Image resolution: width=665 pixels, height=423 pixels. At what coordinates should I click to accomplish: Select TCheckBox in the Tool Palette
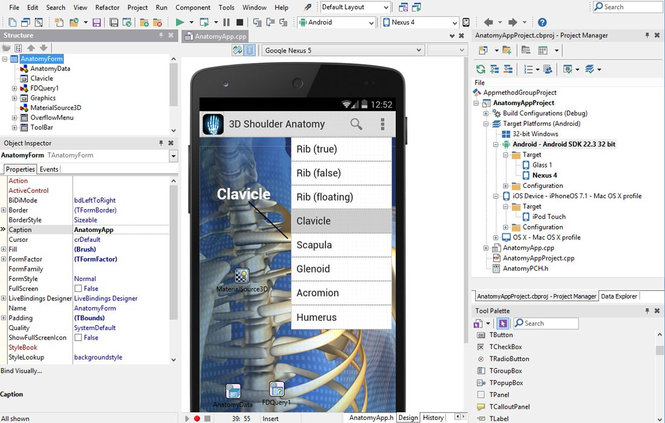[506, 347]
